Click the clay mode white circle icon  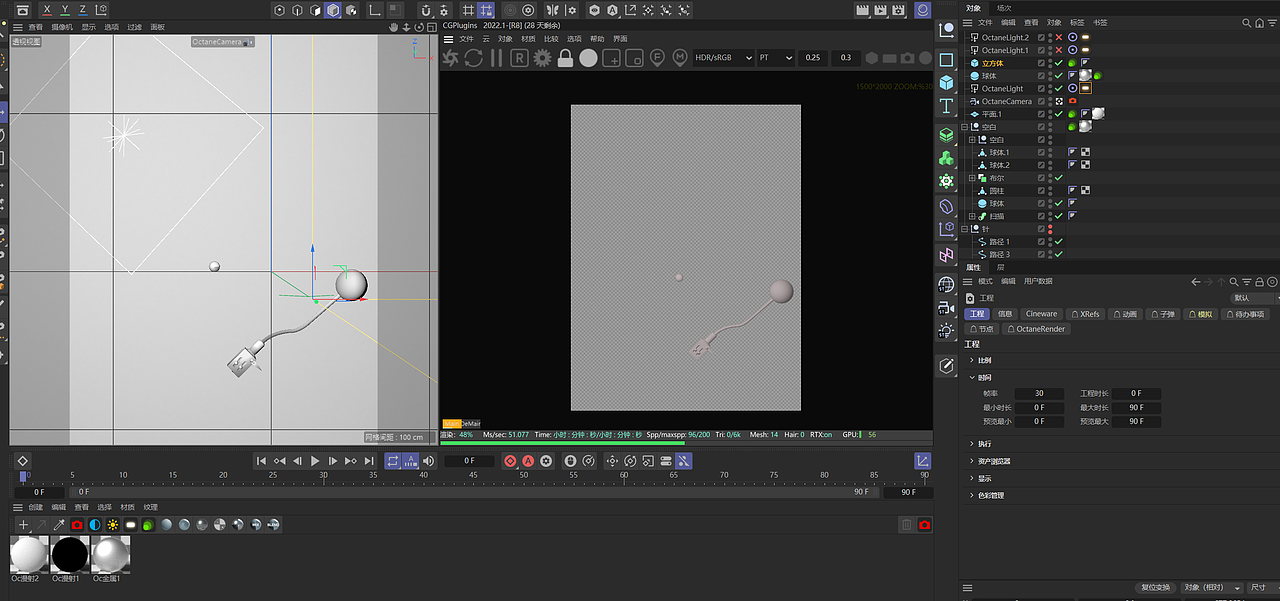coord(588,58)
